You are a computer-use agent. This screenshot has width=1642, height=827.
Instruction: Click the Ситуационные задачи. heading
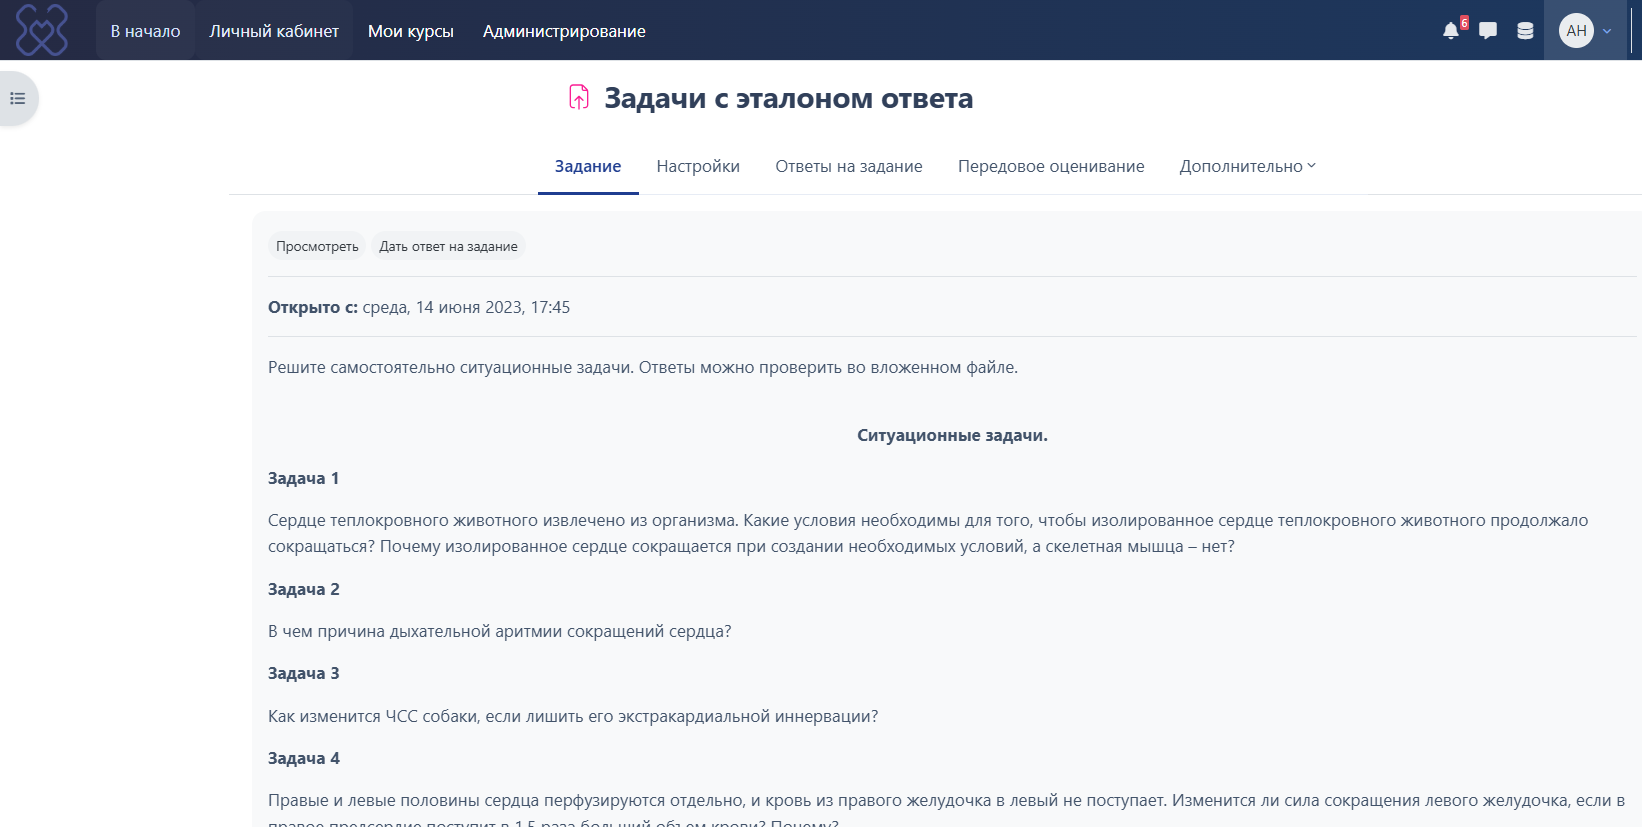[952, 435]
